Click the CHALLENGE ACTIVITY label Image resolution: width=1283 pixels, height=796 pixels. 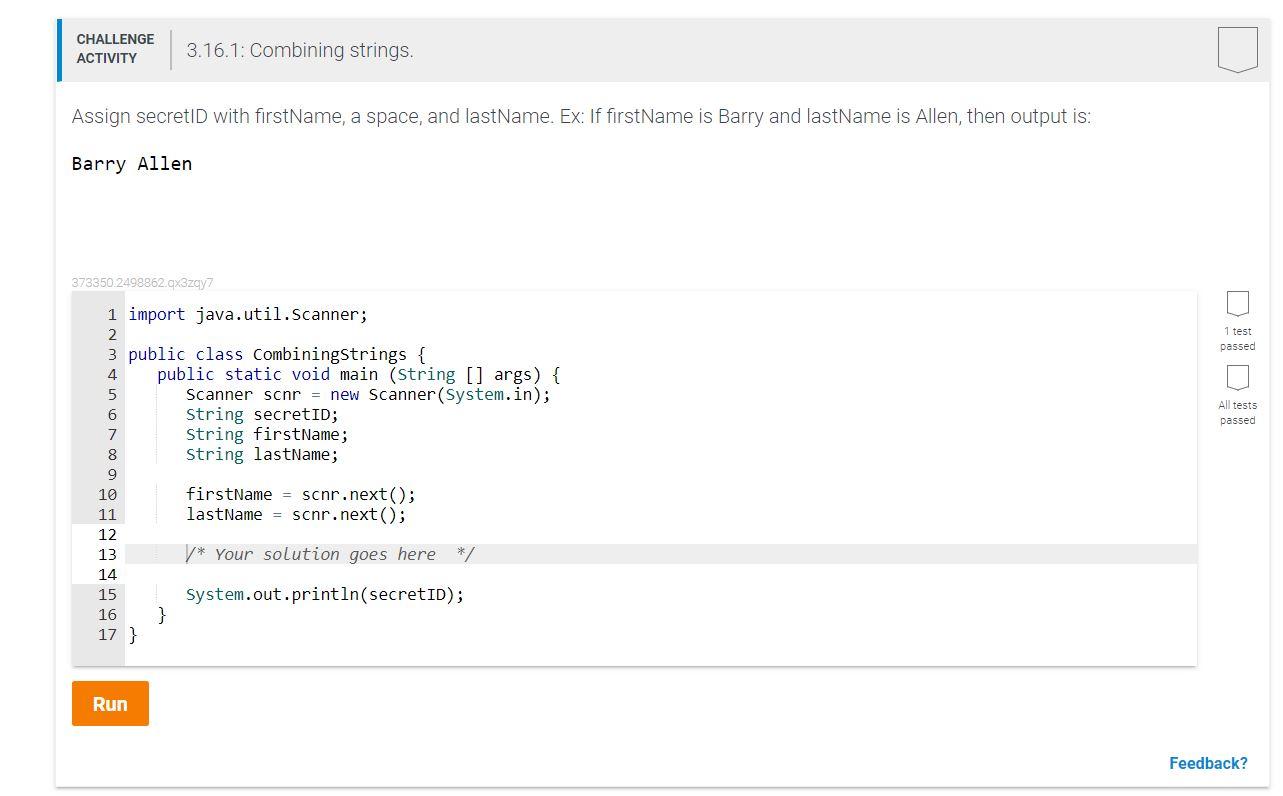(114, 47)
